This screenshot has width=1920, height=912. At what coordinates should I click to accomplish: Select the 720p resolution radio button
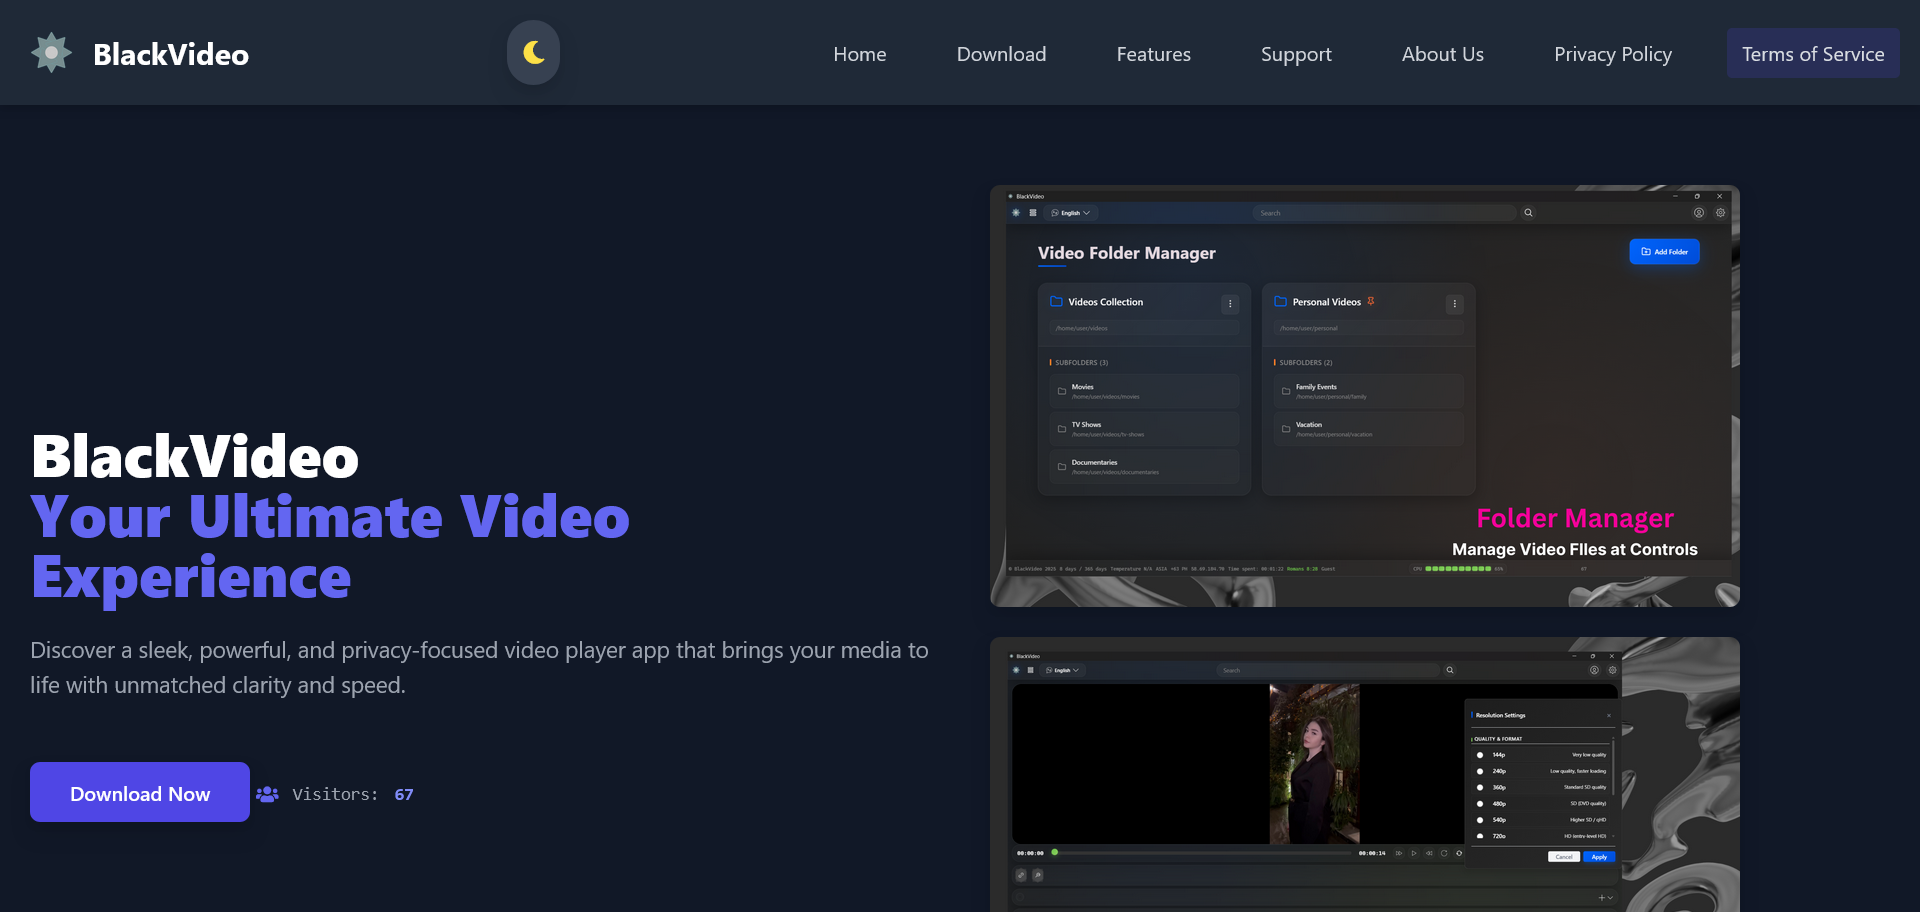coord(1480,835)
